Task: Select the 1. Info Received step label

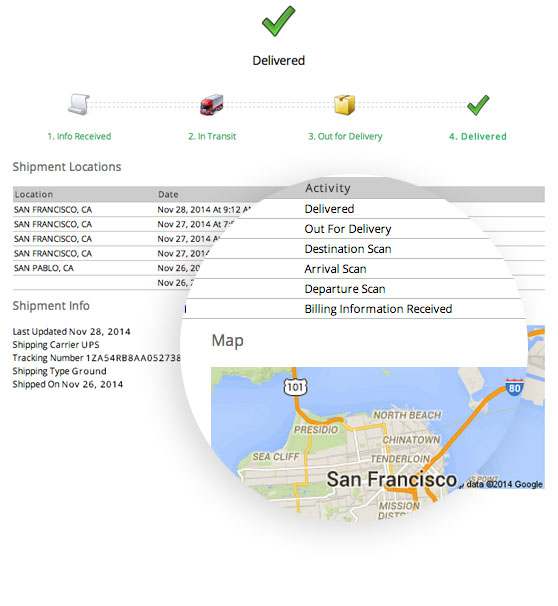Action: tap(79, 136)
